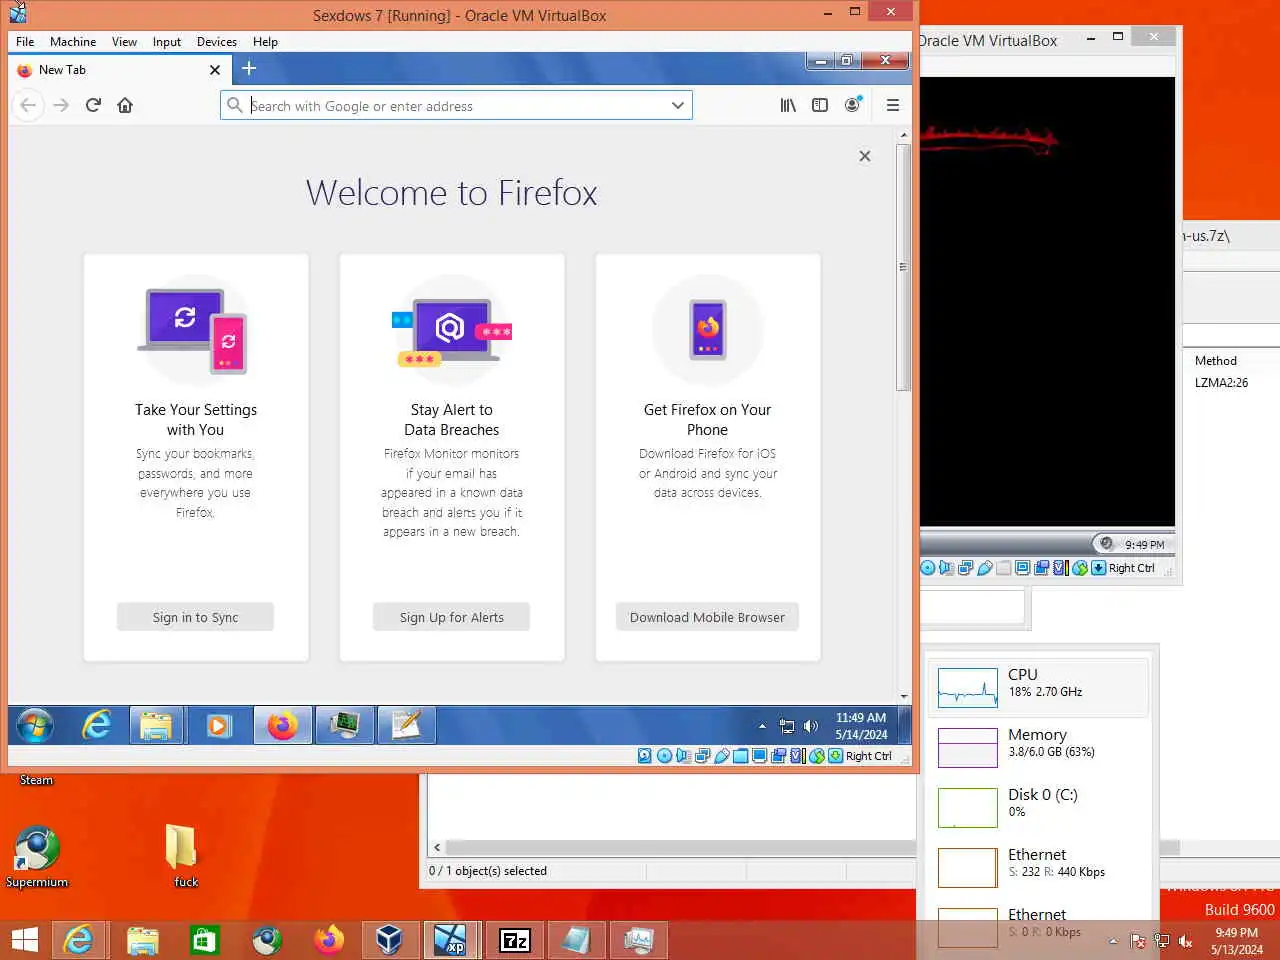Open a new Firefox tab with plus button
Image resolution: width=1280 pixels, height=960 pixels.
click(249, 68)
